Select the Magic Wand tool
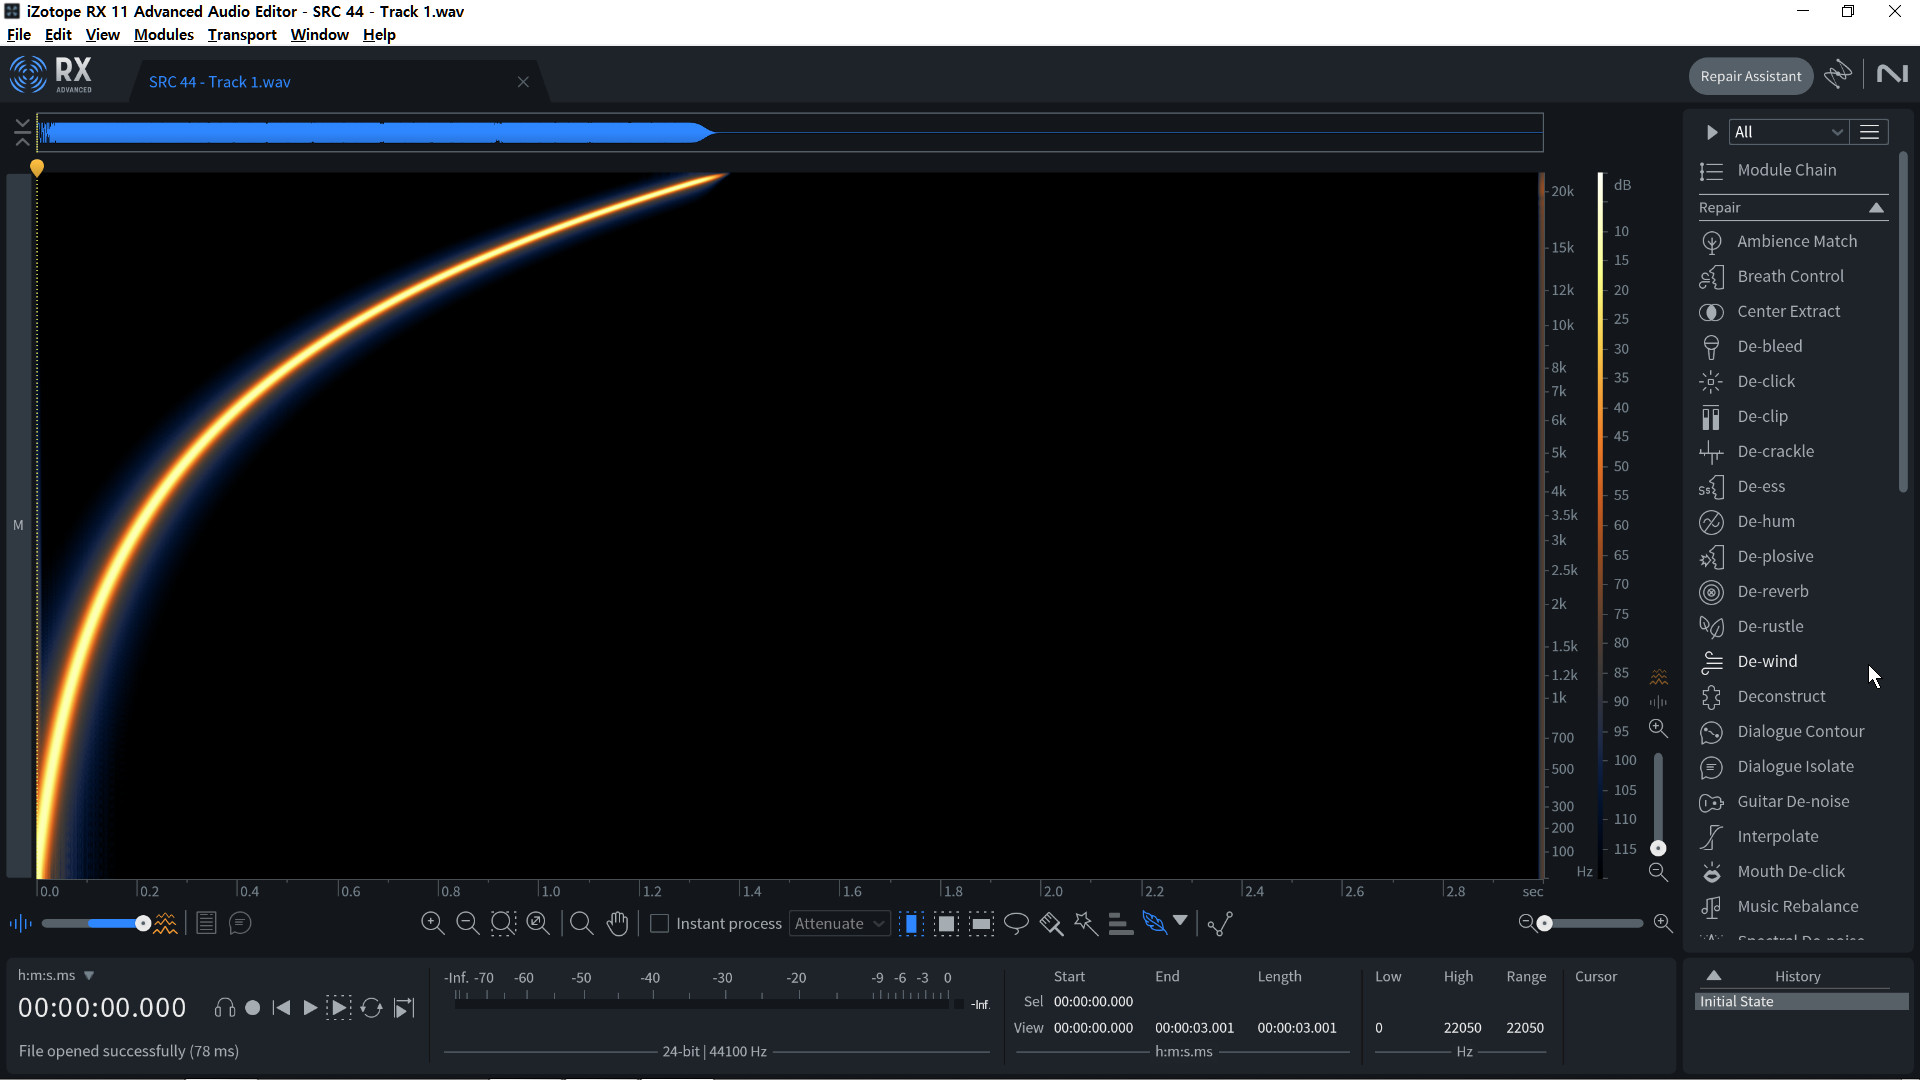Screen dimensions: 1920x1080 point(1086,923)
